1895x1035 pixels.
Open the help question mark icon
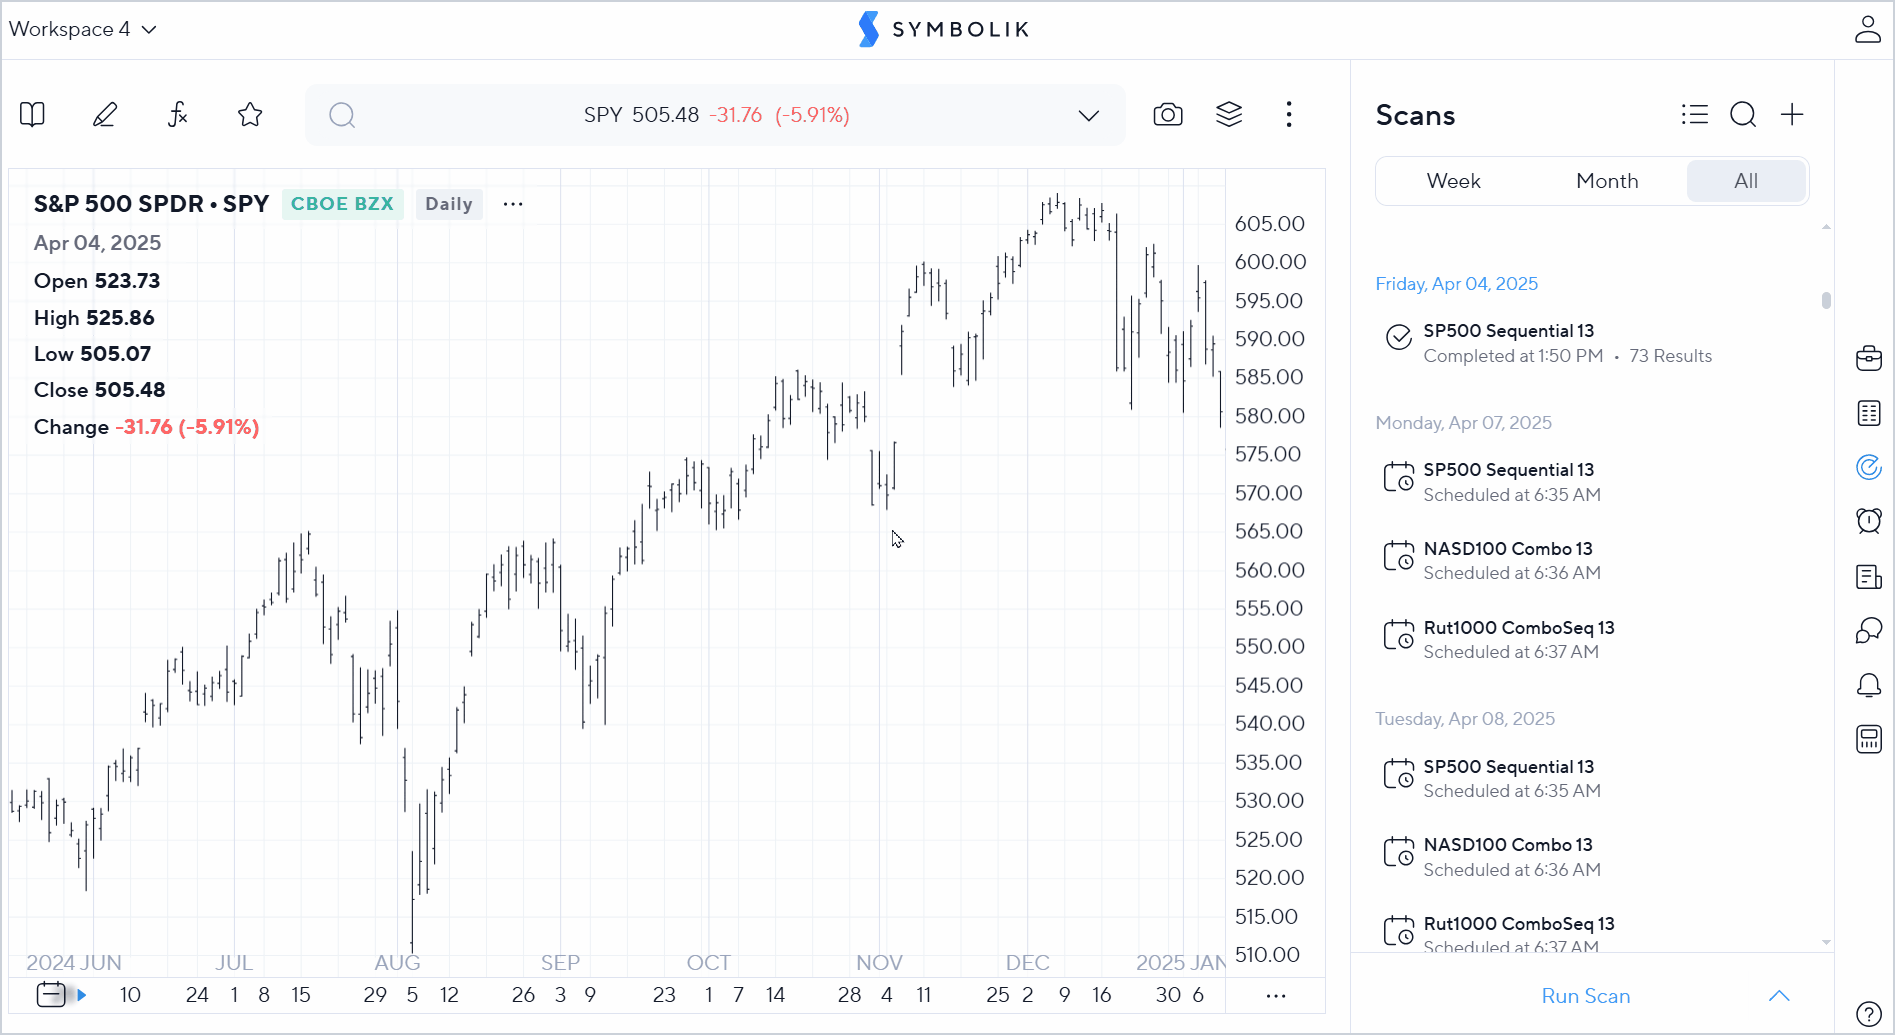(x=1868, y=1013)
